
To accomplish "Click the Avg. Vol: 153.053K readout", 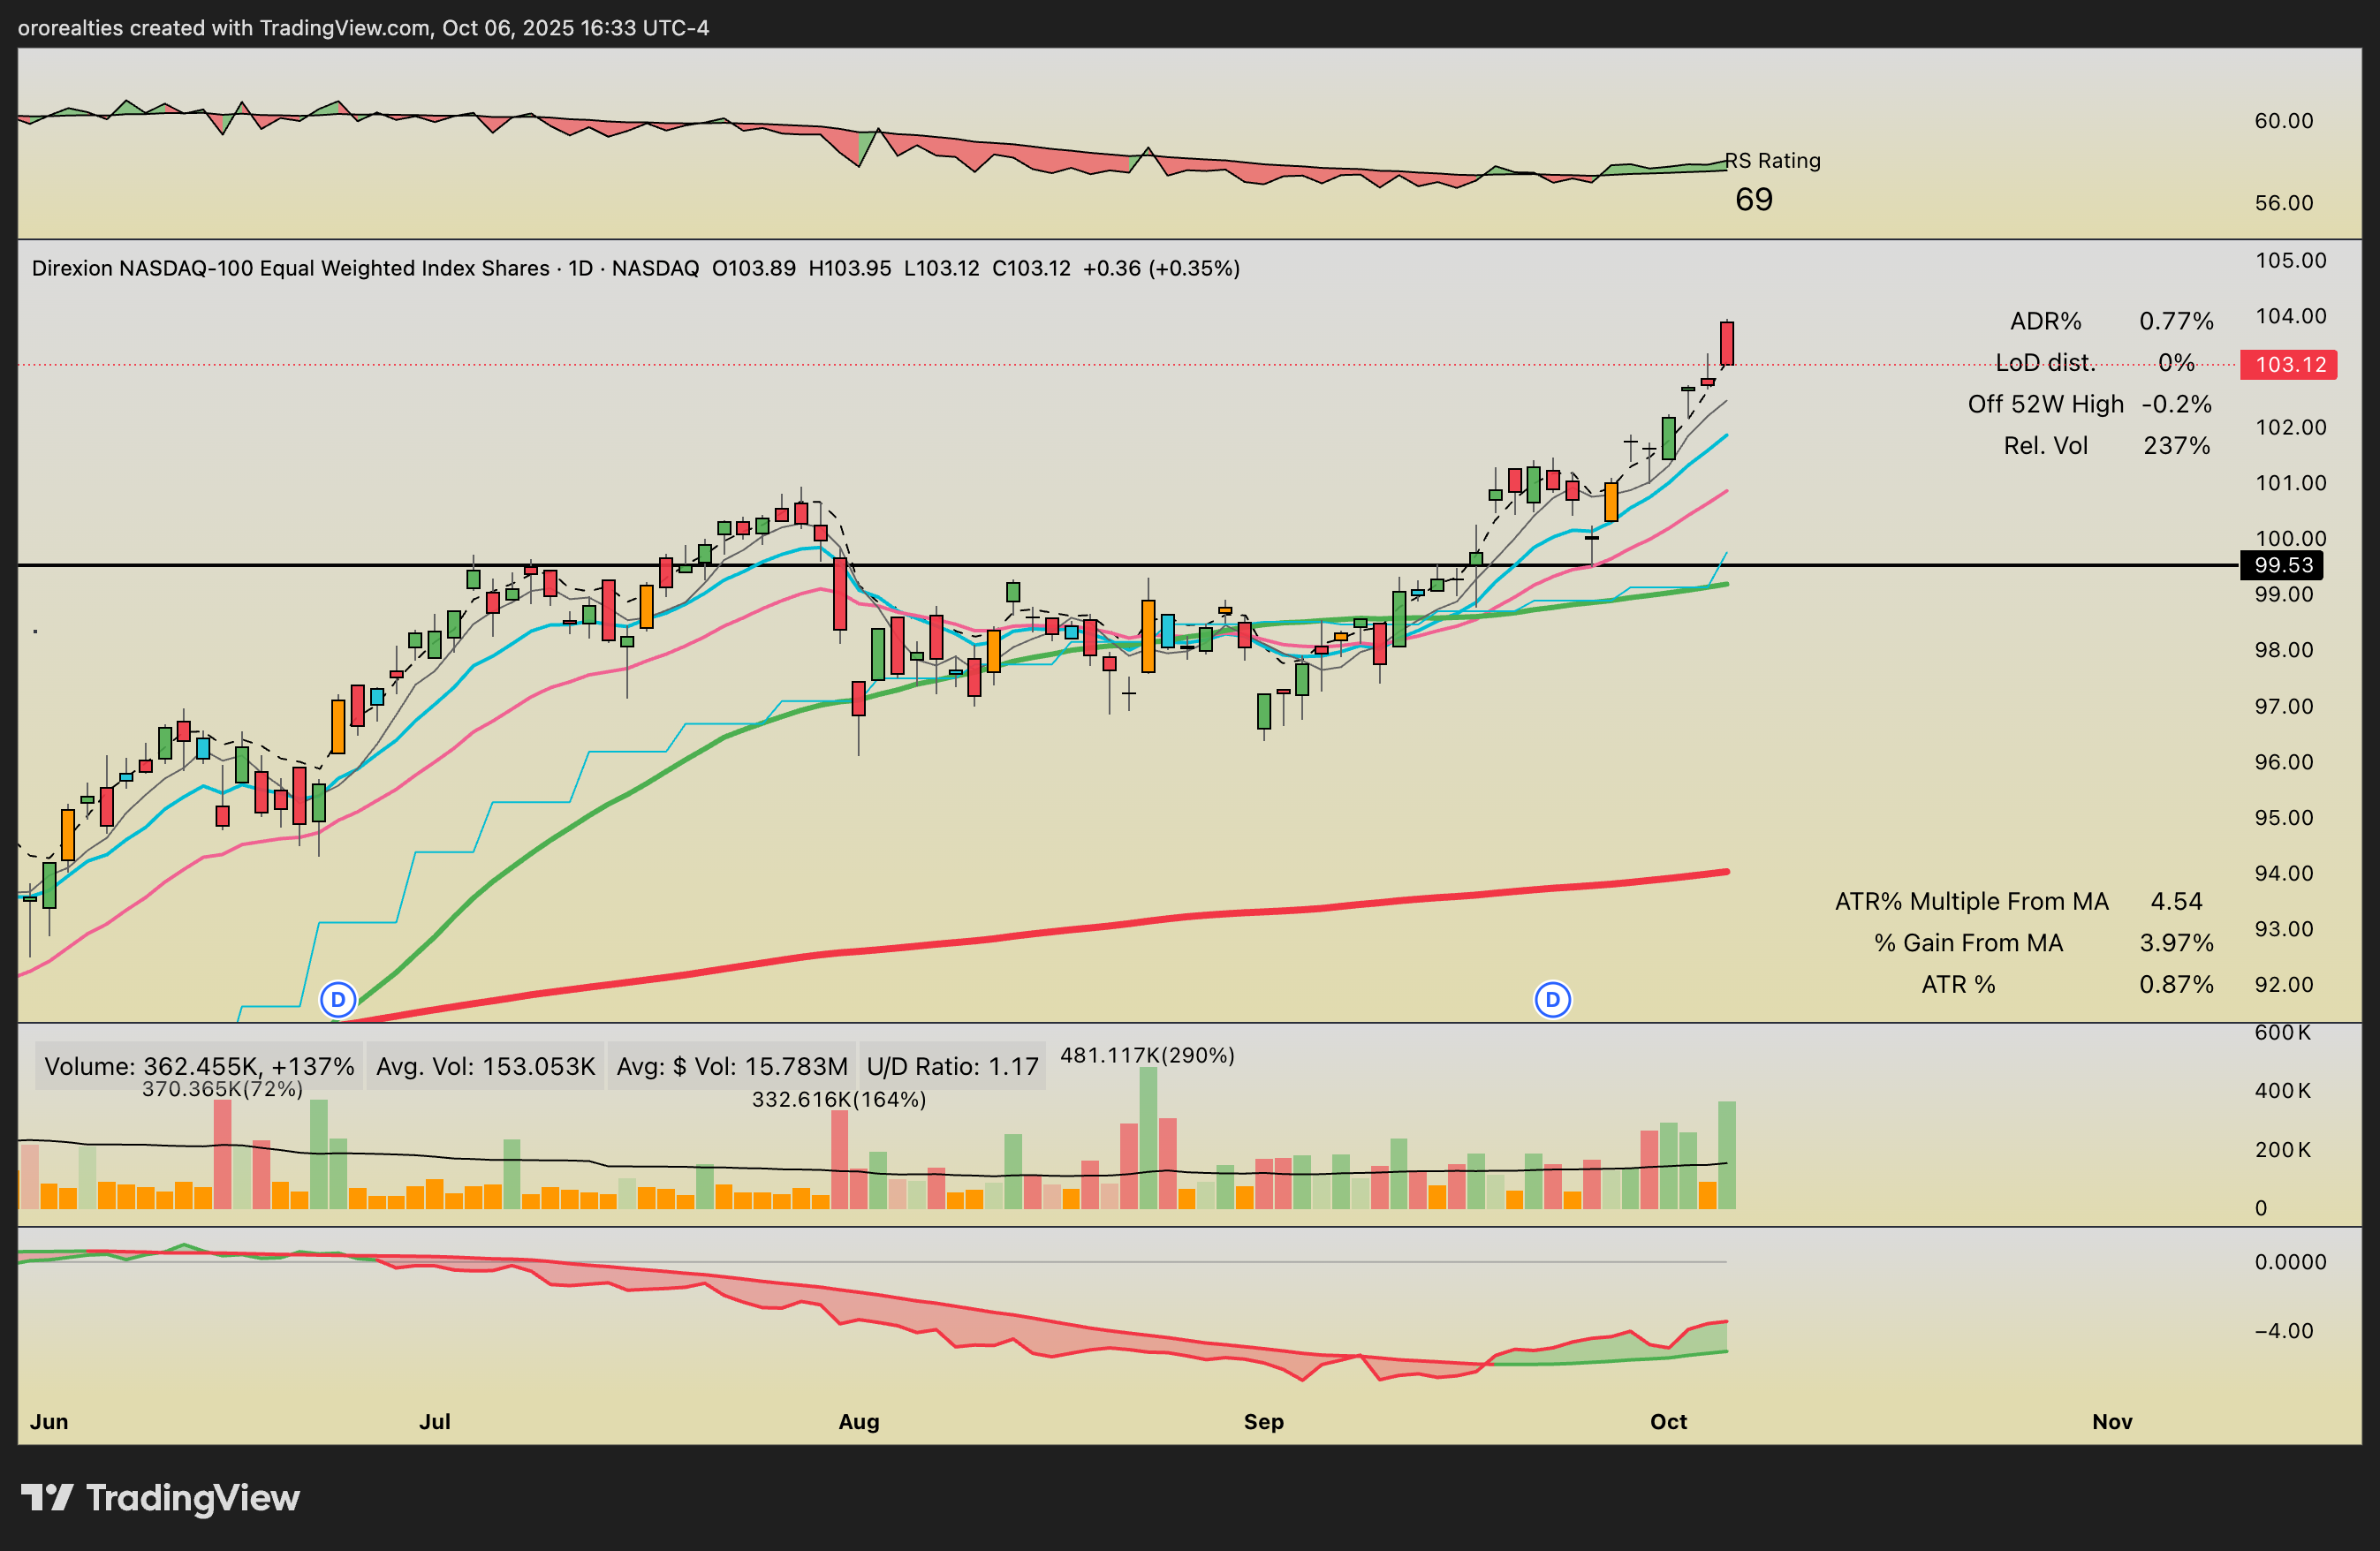I will click(485, 1066).
